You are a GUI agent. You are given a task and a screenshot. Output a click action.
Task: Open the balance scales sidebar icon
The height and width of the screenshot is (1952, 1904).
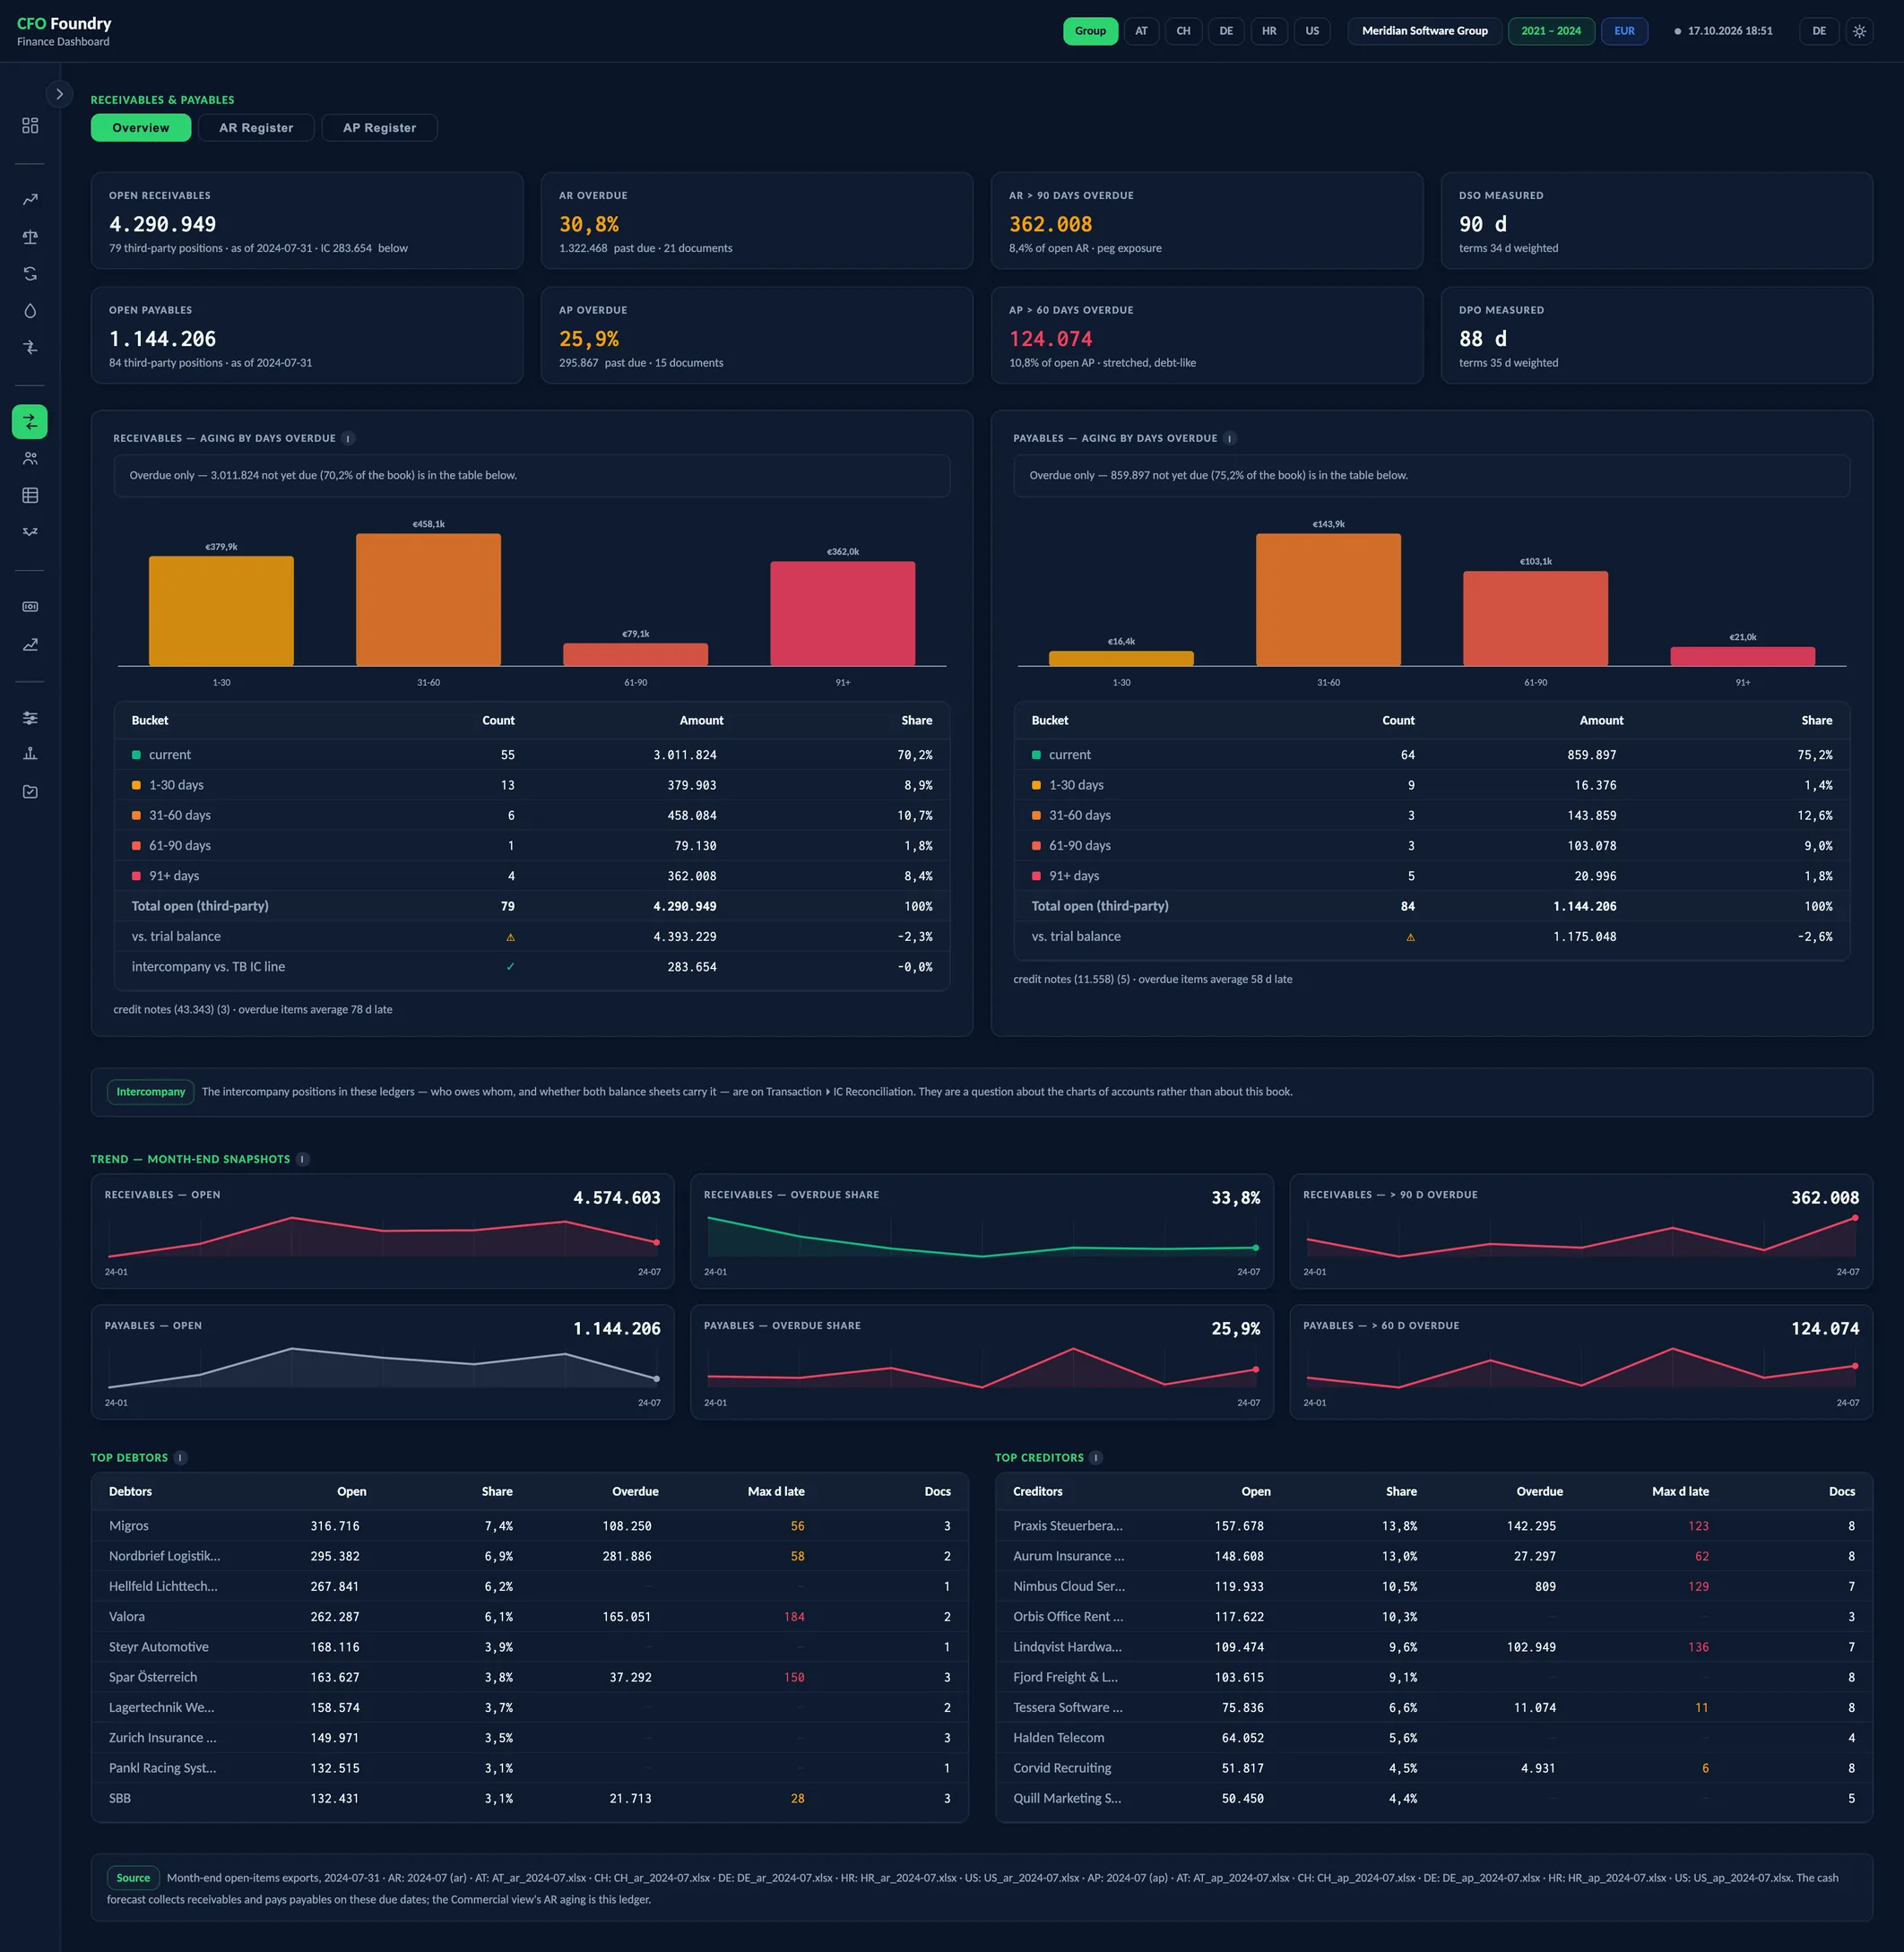tap(30, 237)
